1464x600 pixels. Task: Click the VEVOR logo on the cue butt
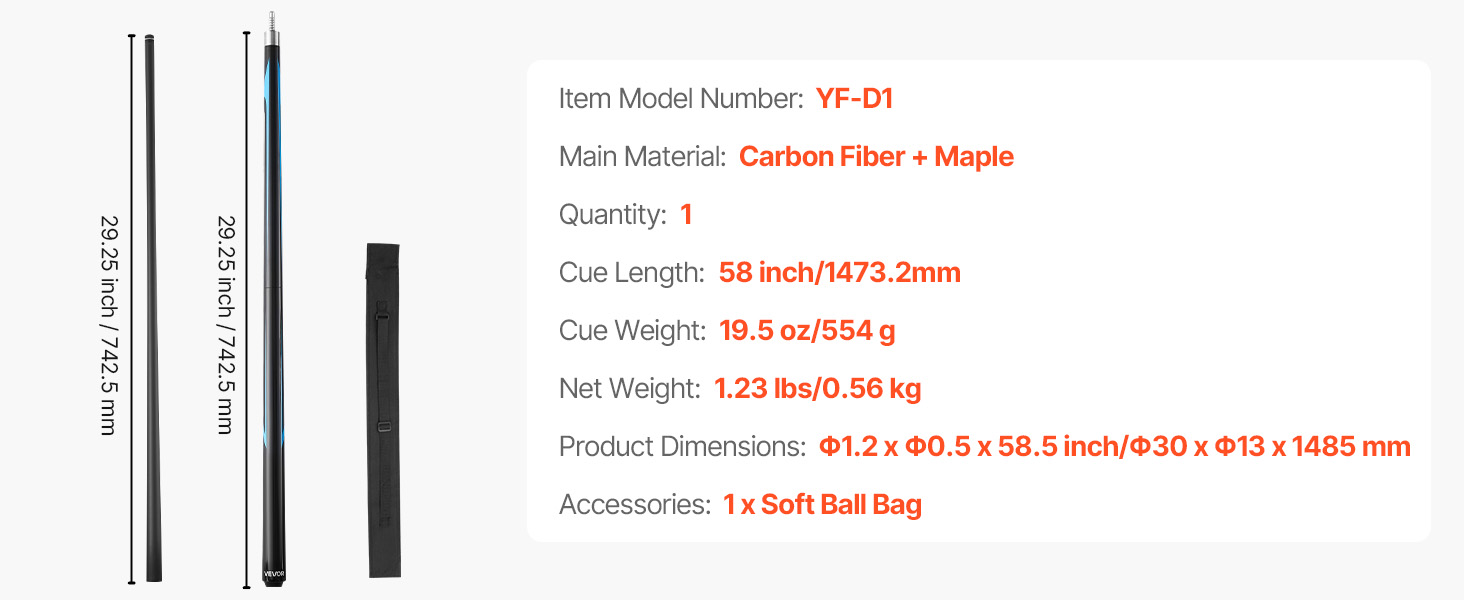click(274, 572)
